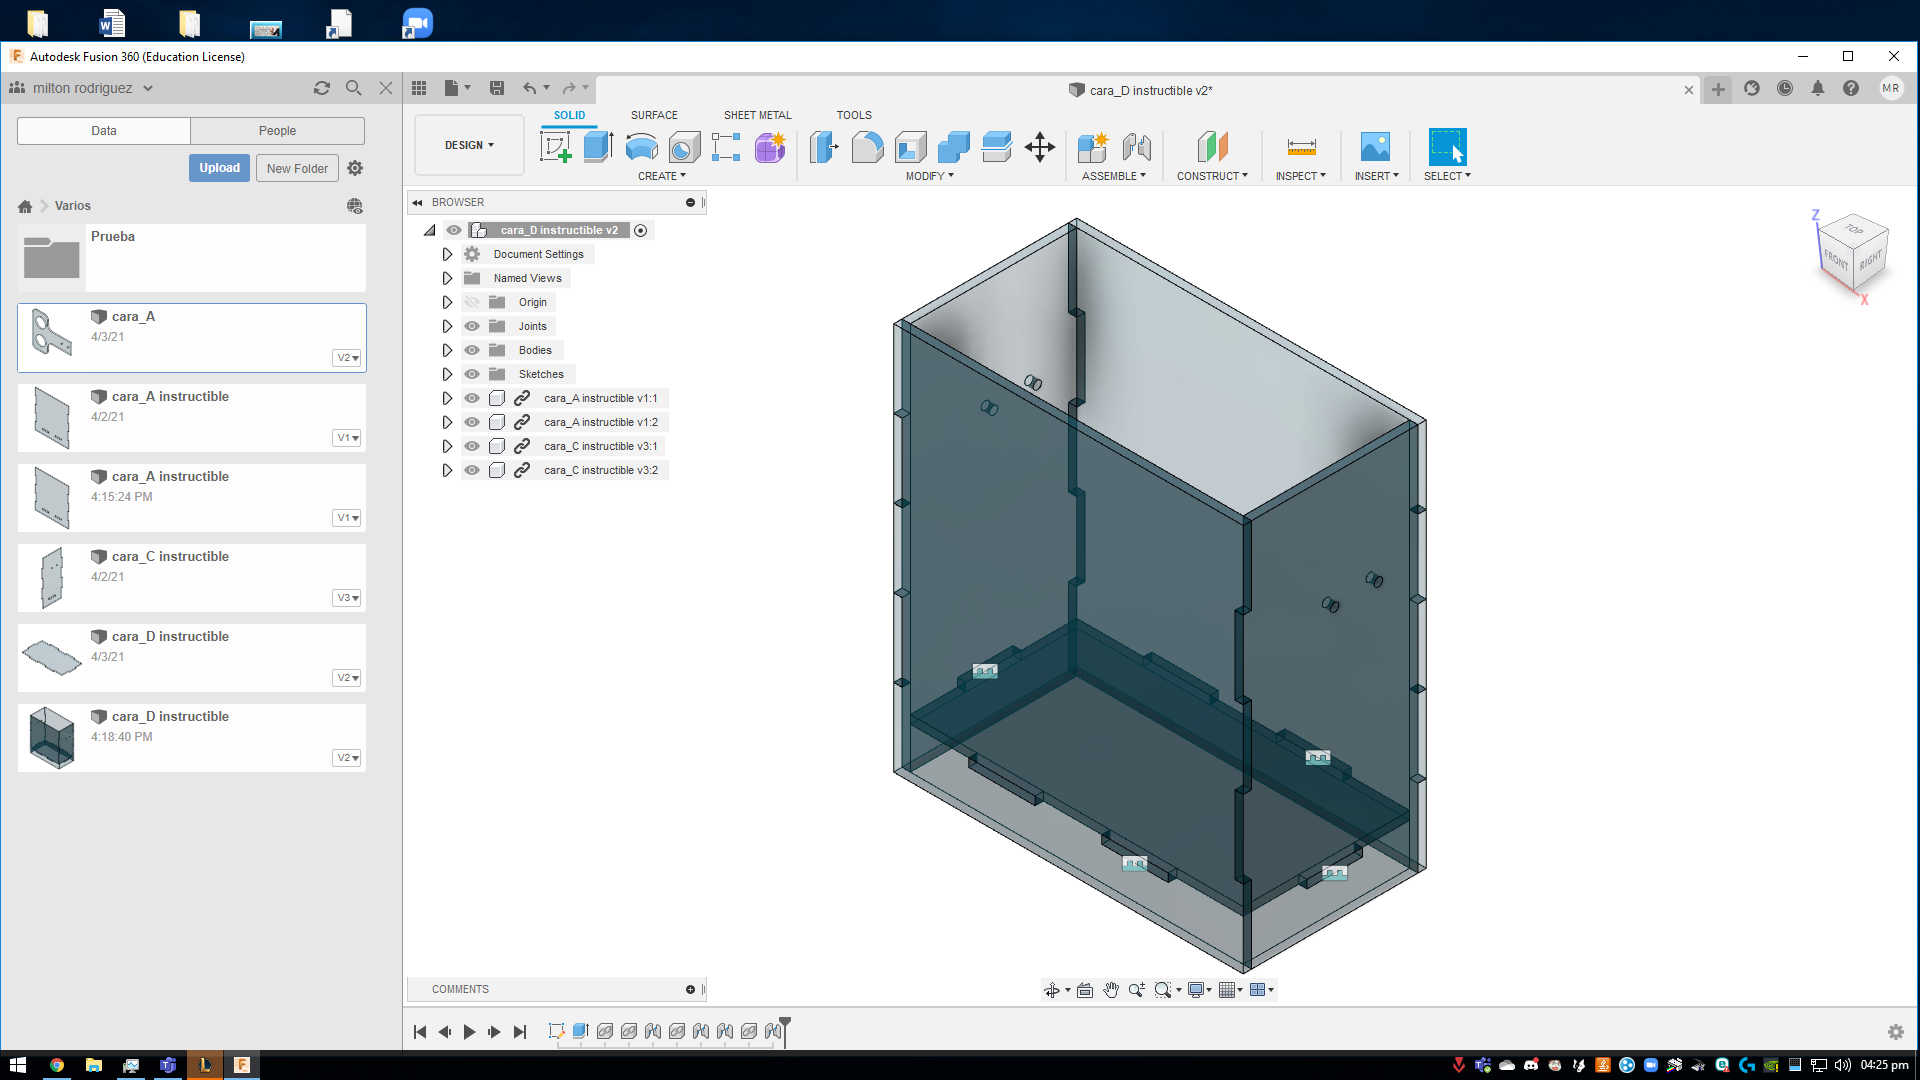Expand Document Settings node

point(447,254)
